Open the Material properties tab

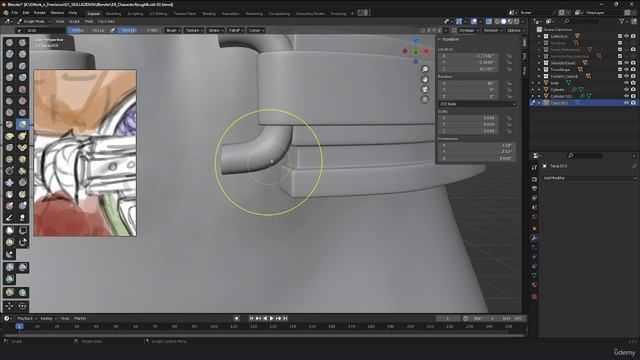[534, 284]
